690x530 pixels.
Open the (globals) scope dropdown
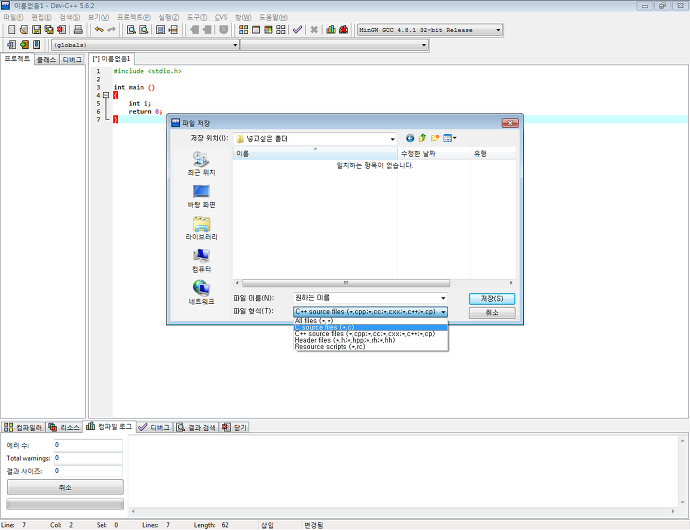[x=235, y=45]
